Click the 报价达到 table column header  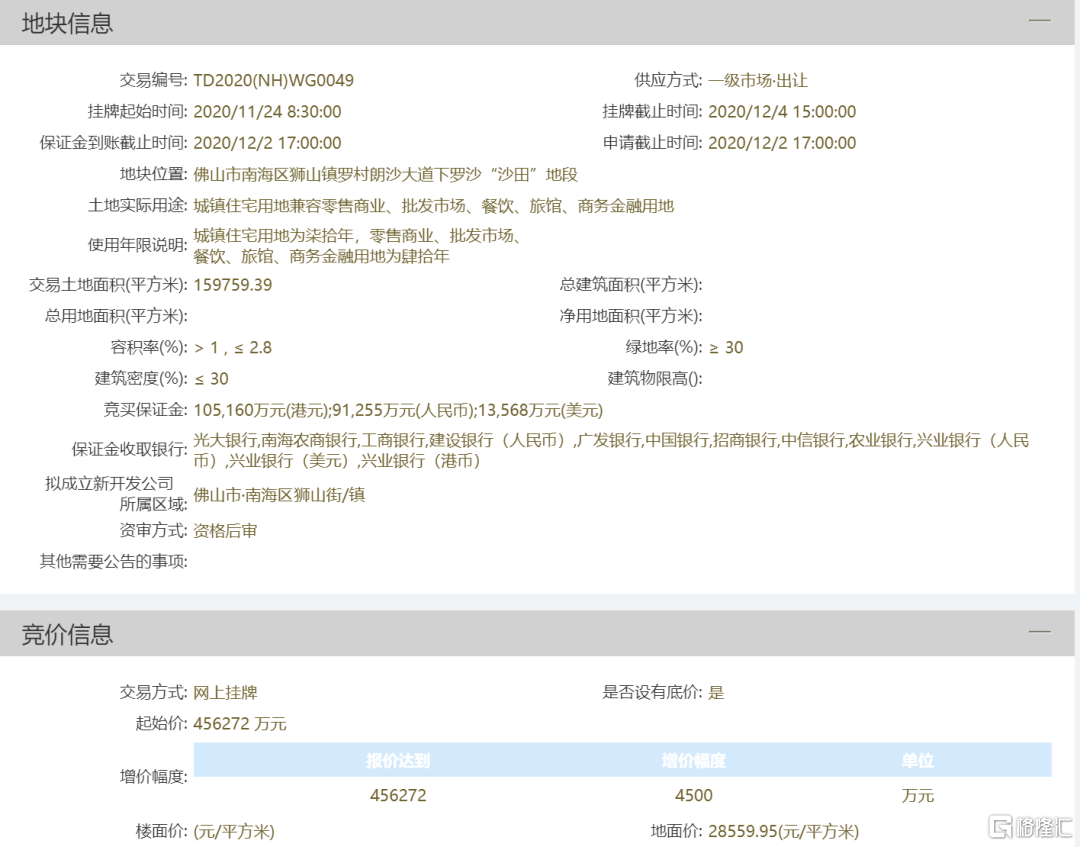tap(398, 761)
